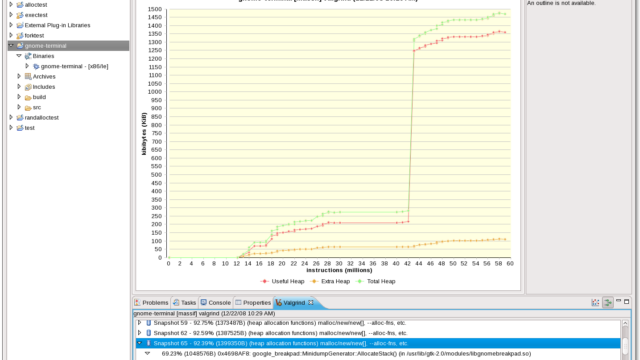Expand the Includes node

click(19, 86)
